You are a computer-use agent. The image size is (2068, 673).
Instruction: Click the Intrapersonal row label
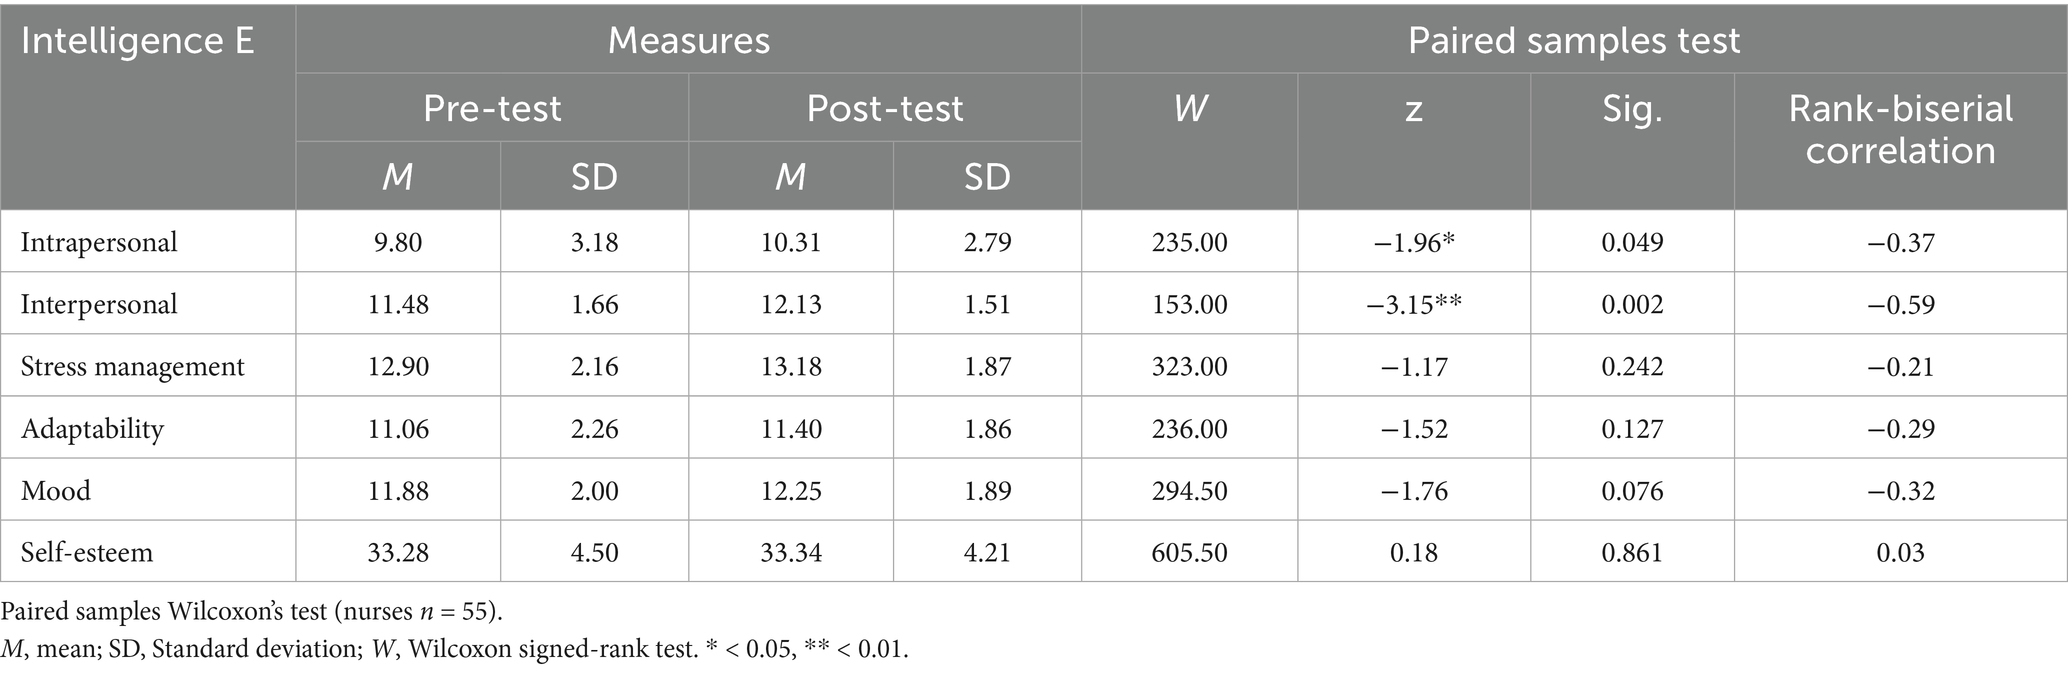pos(99,242)
